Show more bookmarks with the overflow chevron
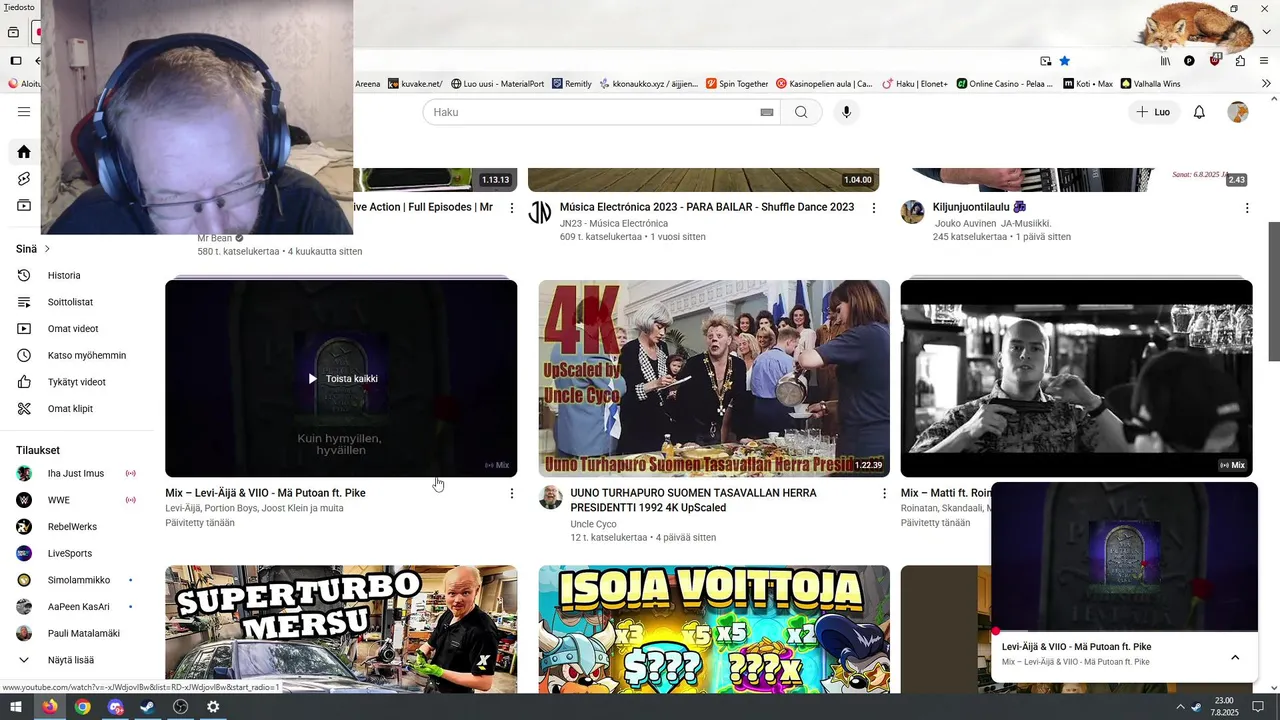This screenshot has width=1280, height=720. click(1266, 84)
